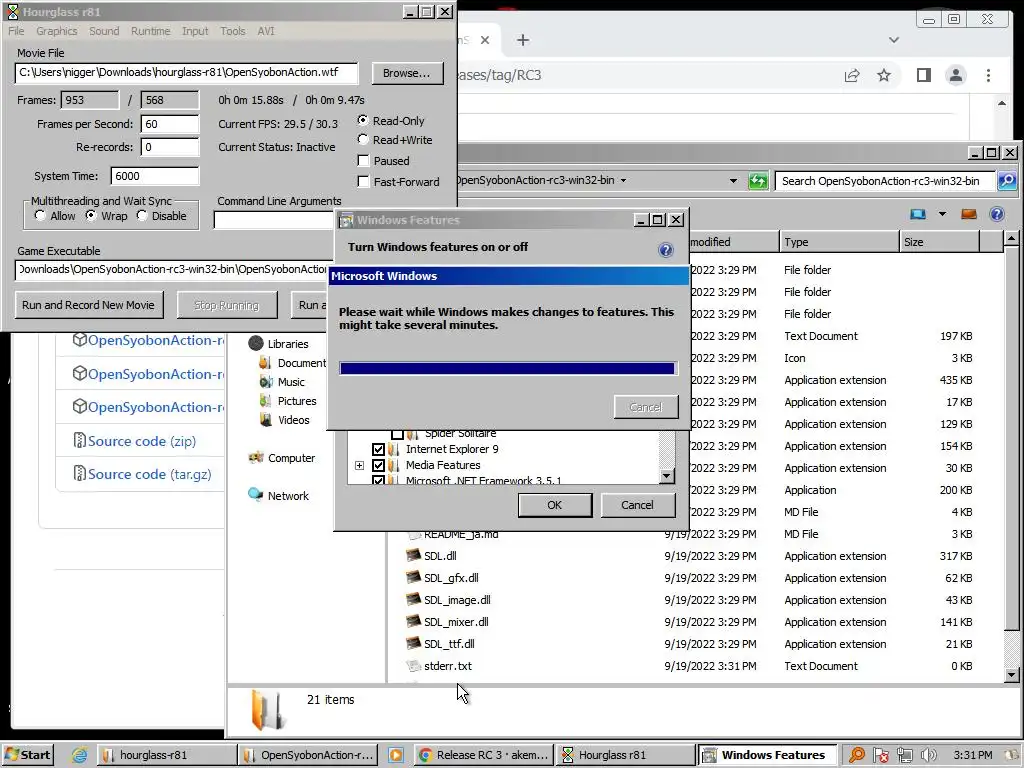Select Disable multithreading option
Screen dimensions: 1024x768
pyautogui.click(x=142, y=216)
